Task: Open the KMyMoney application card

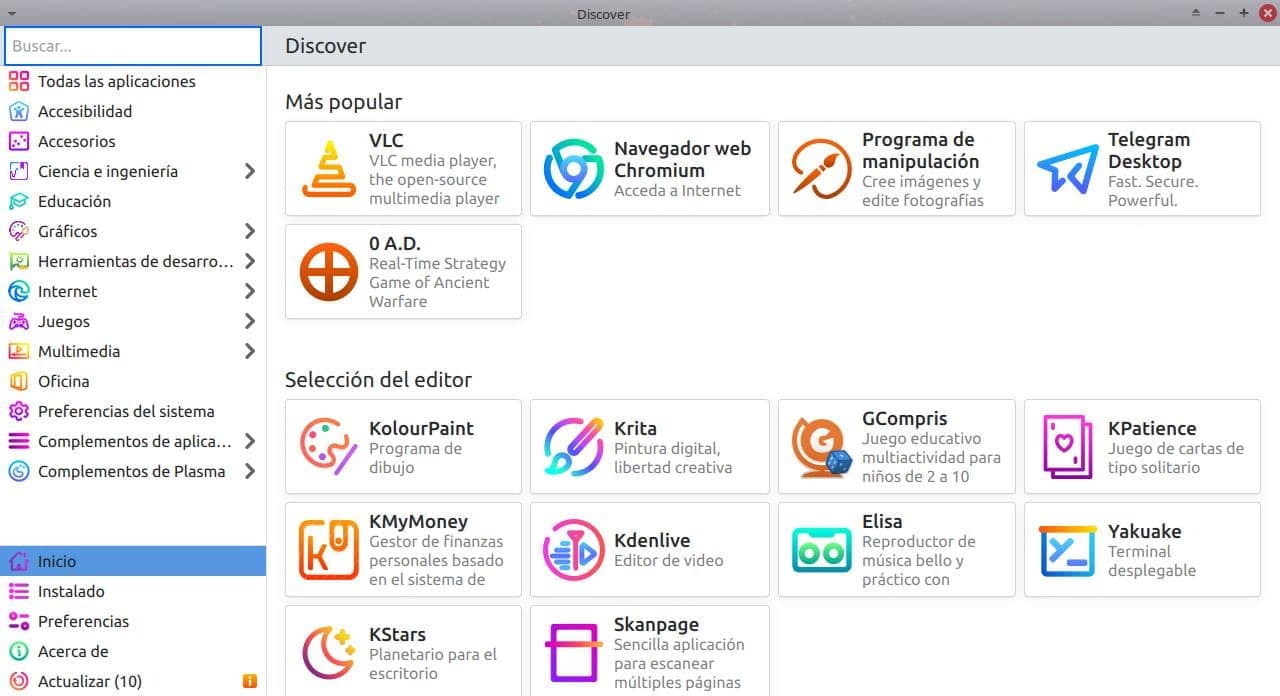Action: pos(403,550)
